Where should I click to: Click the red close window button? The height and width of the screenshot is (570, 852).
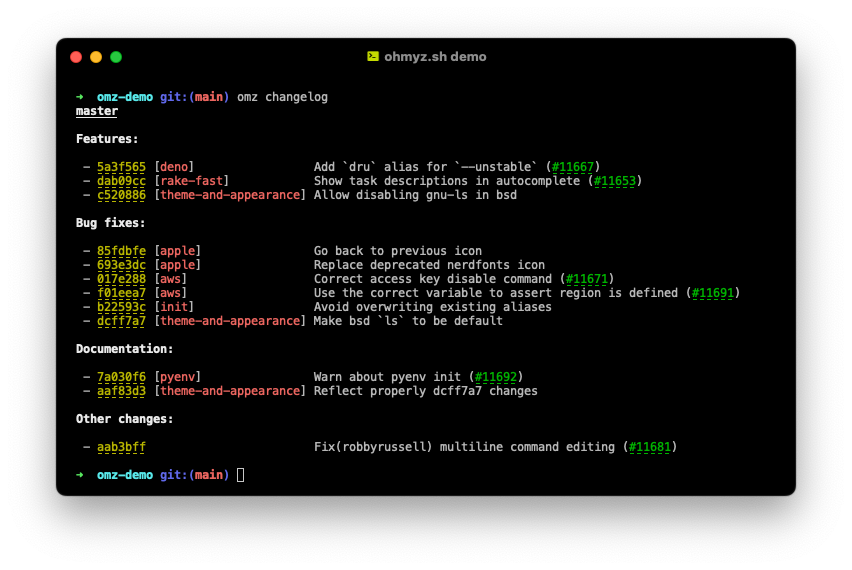click(x=76, y=57)
